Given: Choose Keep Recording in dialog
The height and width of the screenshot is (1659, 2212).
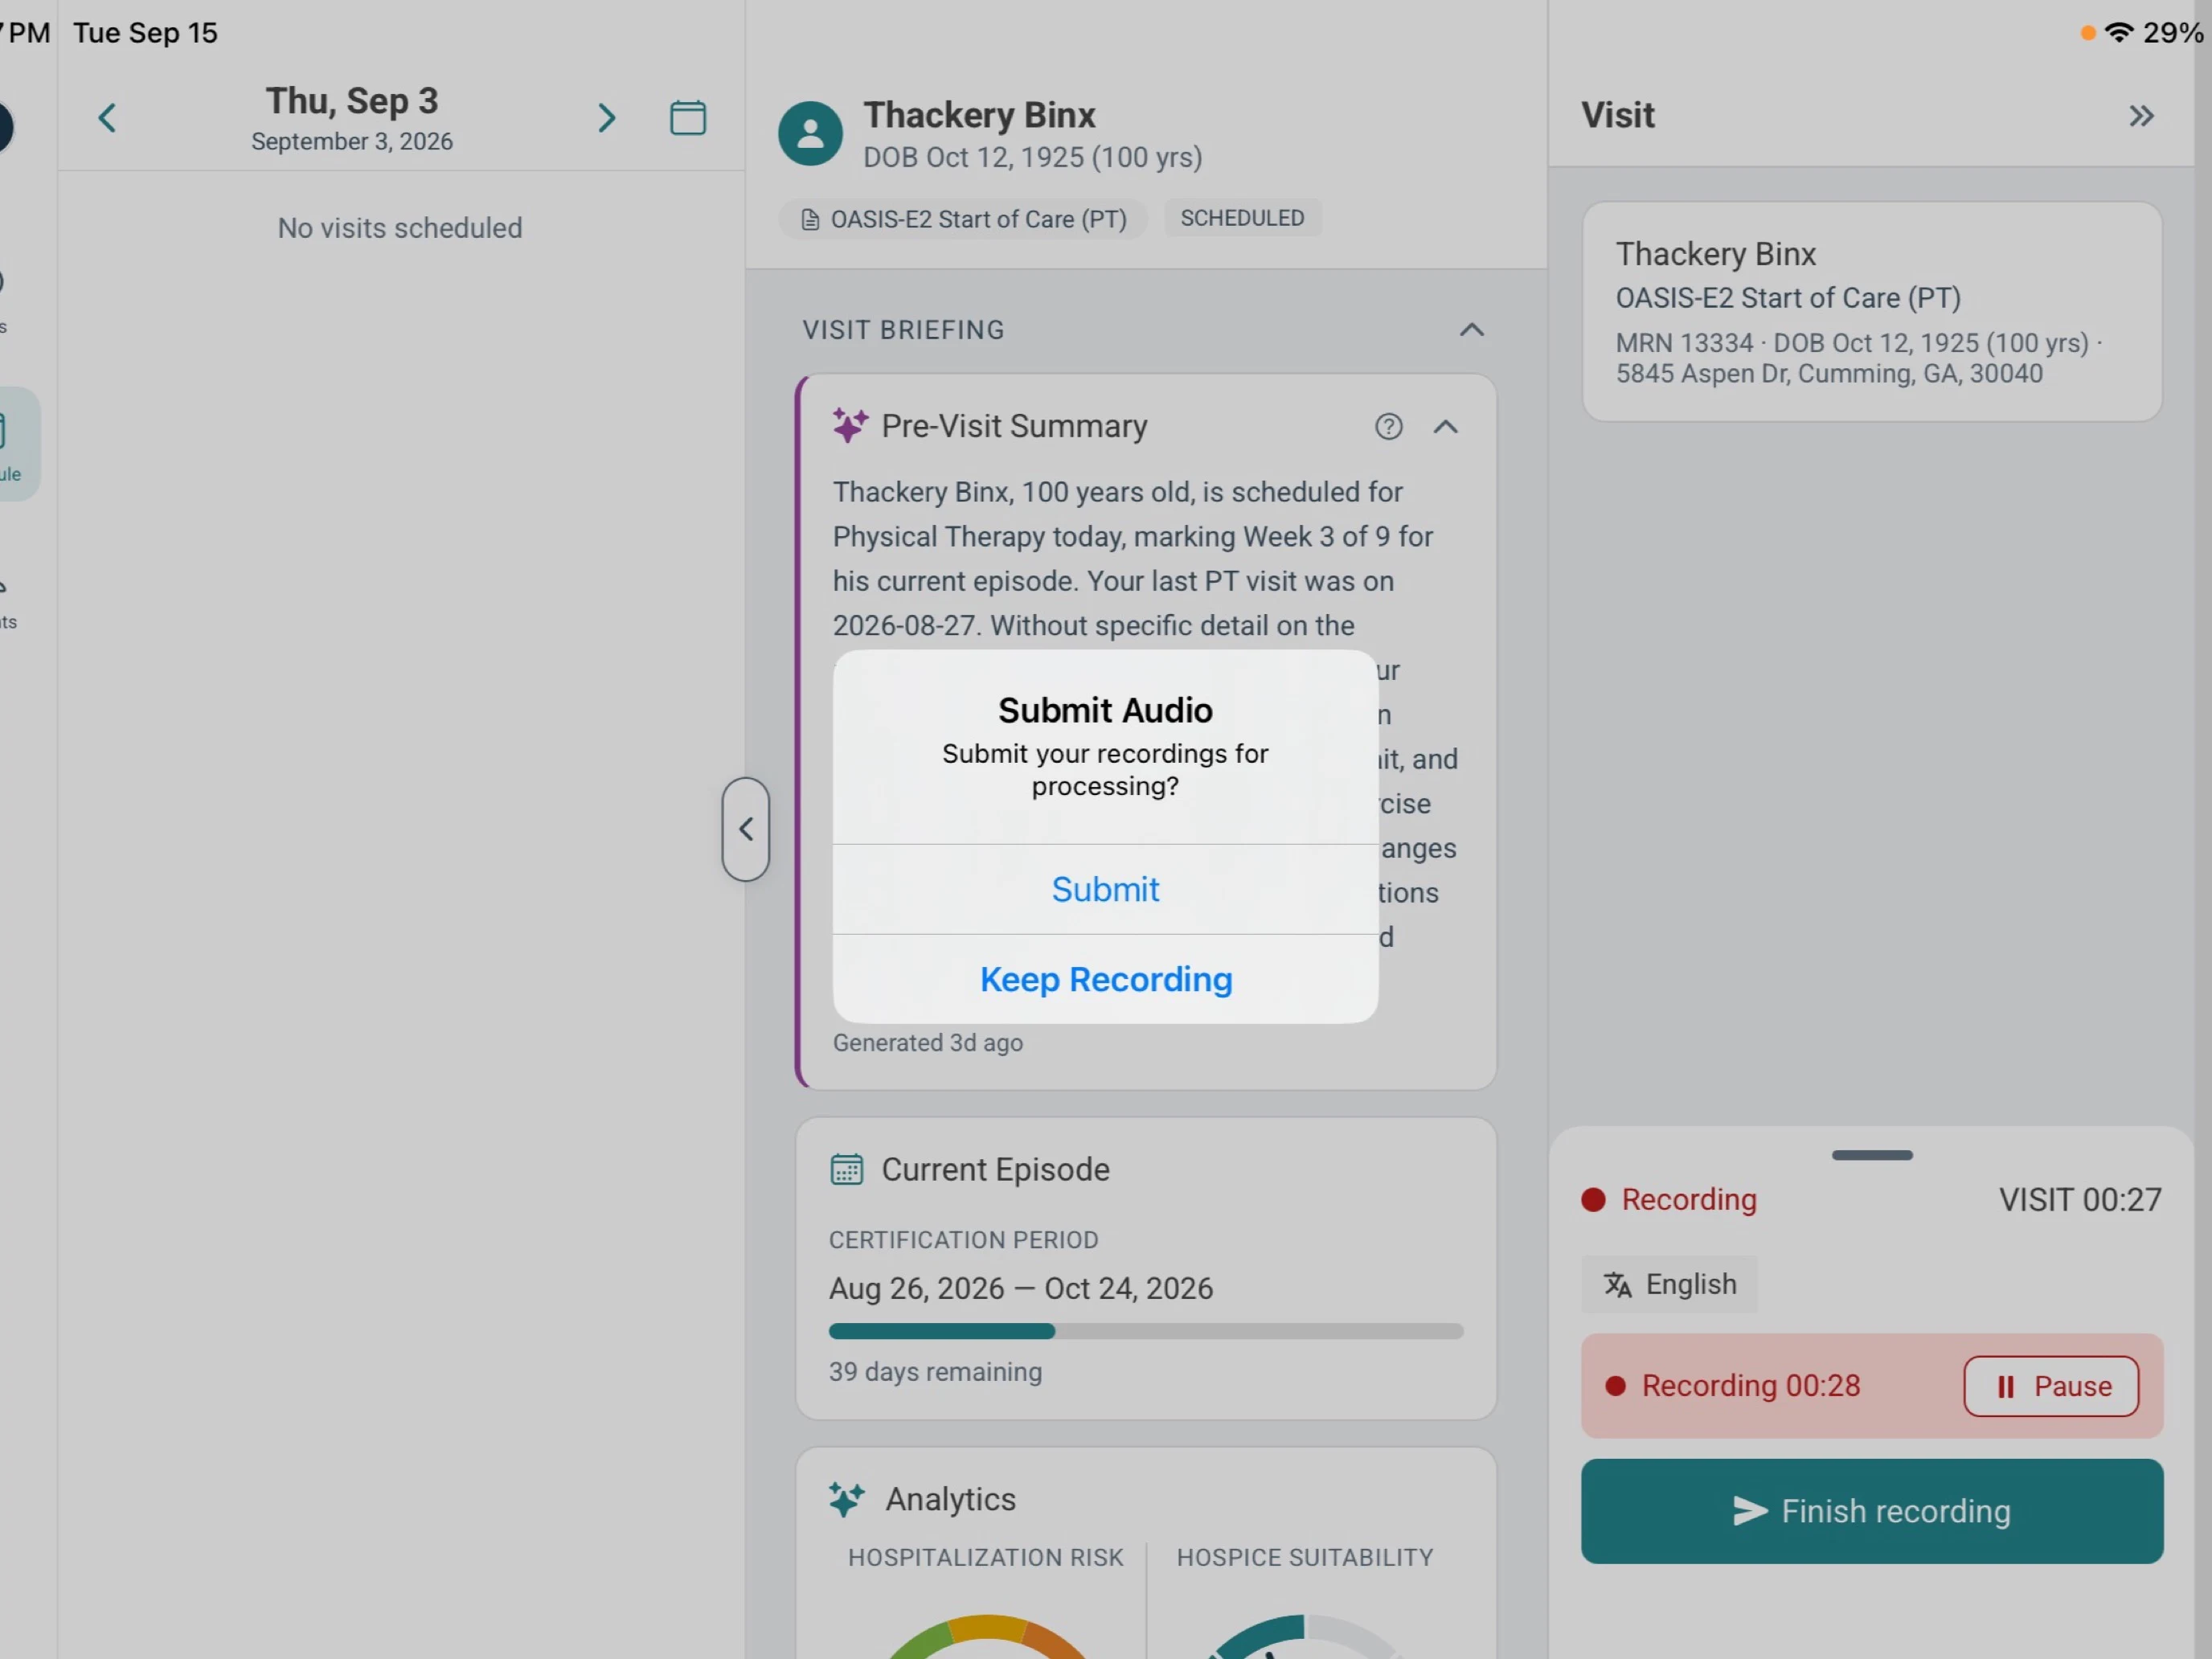Looking at the screenshot, I should (1105, 979).
